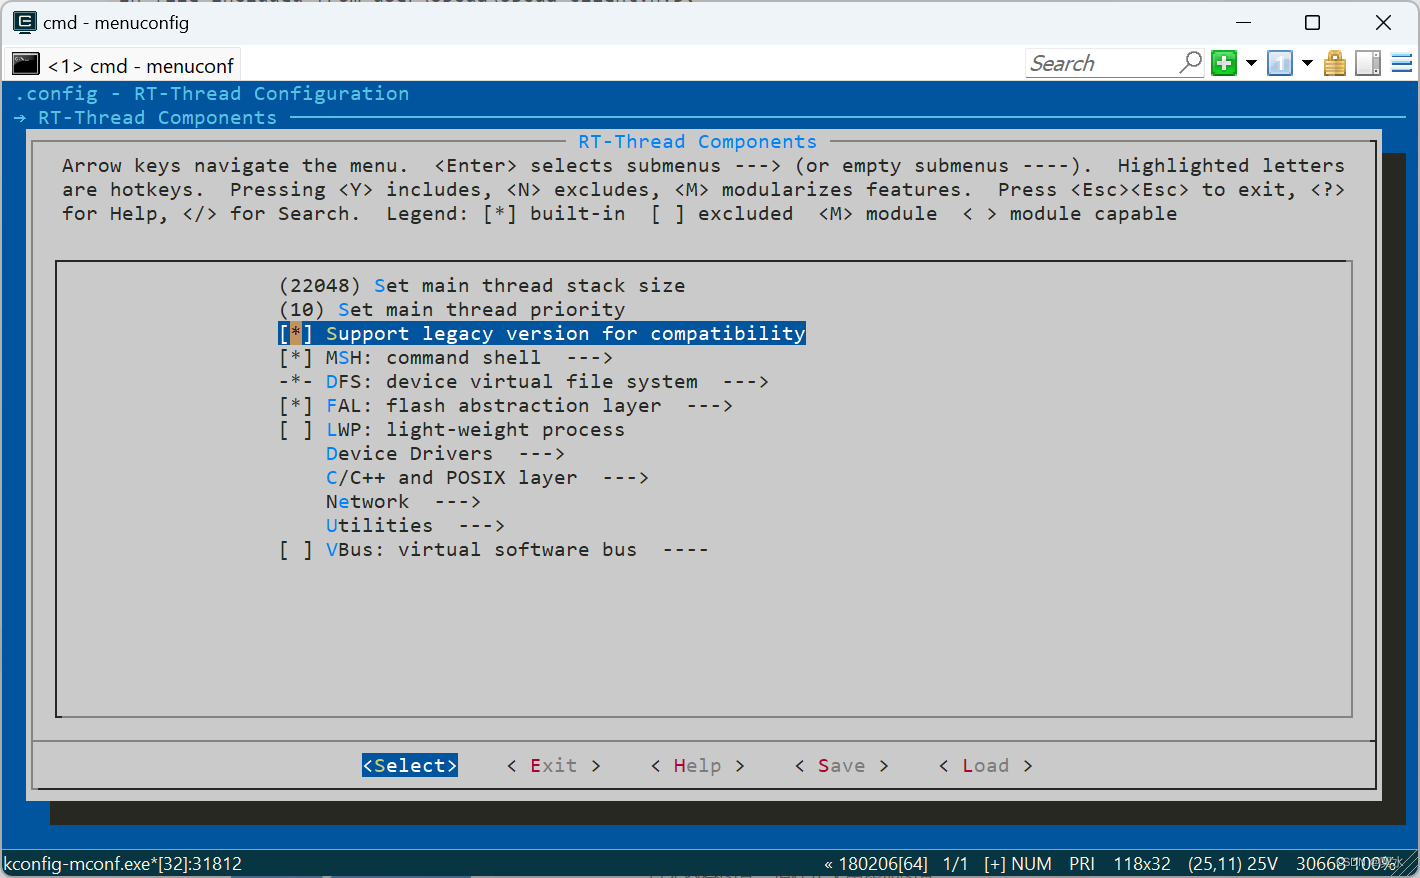Expand FAL flash abstraction layer submenu arrow

click(710, 405)
